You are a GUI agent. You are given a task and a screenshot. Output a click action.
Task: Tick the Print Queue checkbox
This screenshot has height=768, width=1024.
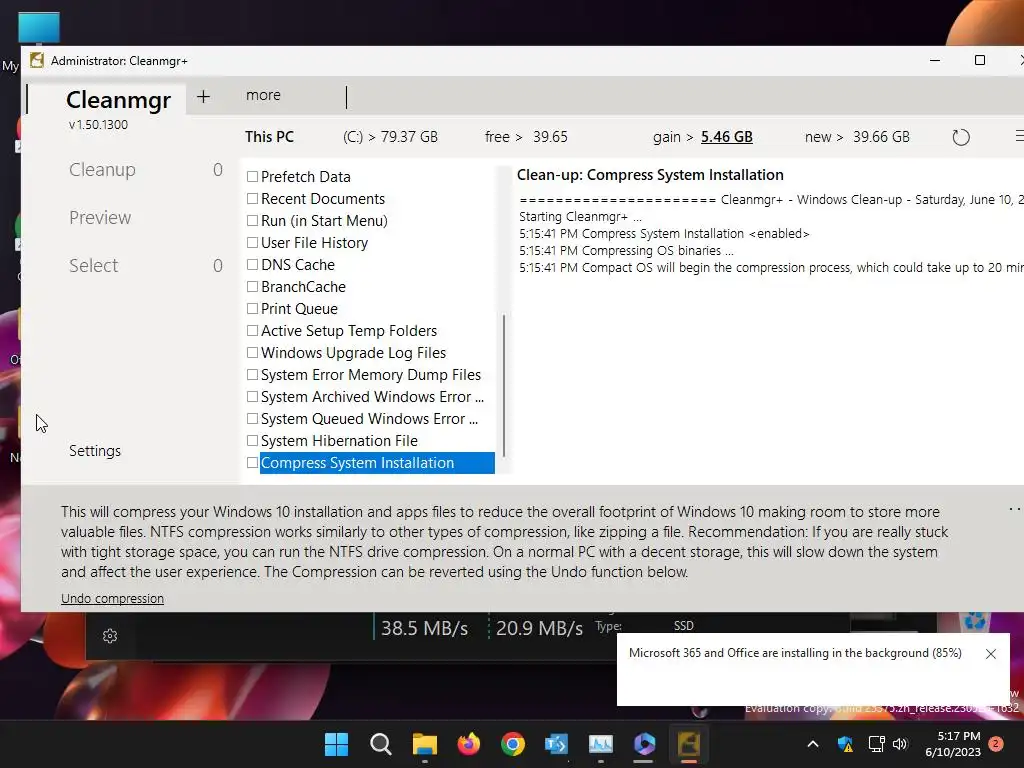(x=252, y=309)
